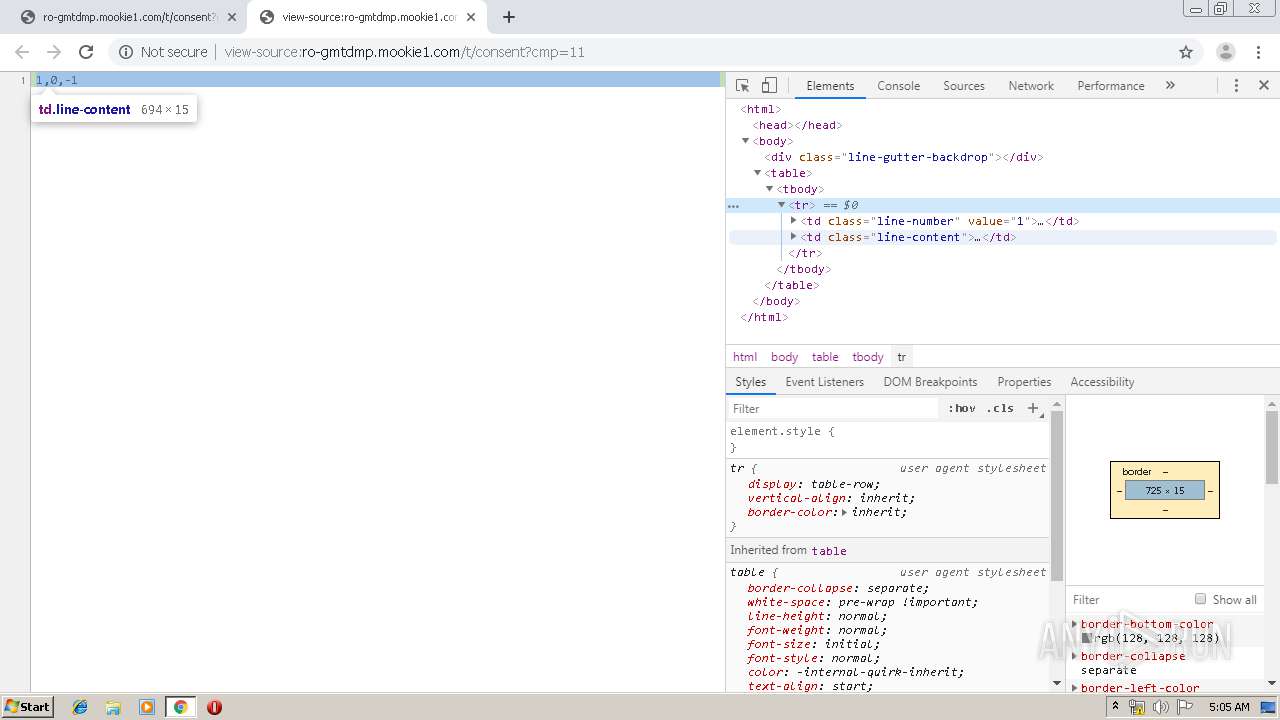Open the DOM Breakpoints tab
1280x720 pixels.
coord(930,382)
